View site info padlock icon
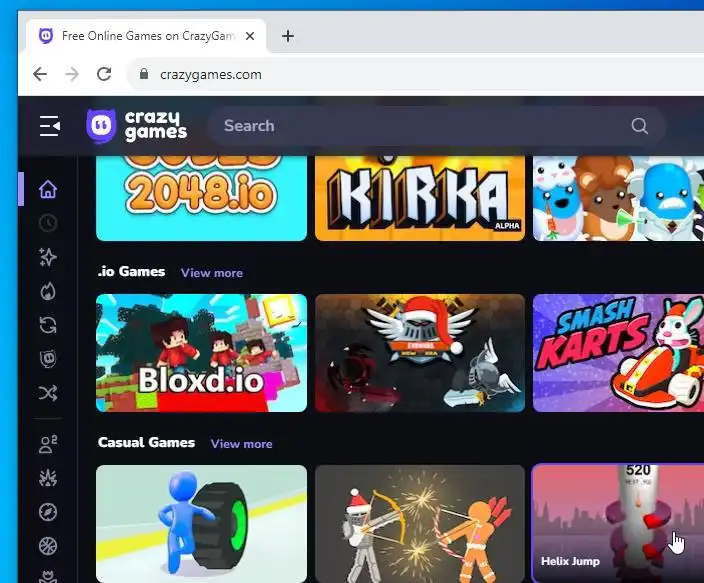Image resolution: width=704 pixels, height=583 pixels. coord(144,74)
